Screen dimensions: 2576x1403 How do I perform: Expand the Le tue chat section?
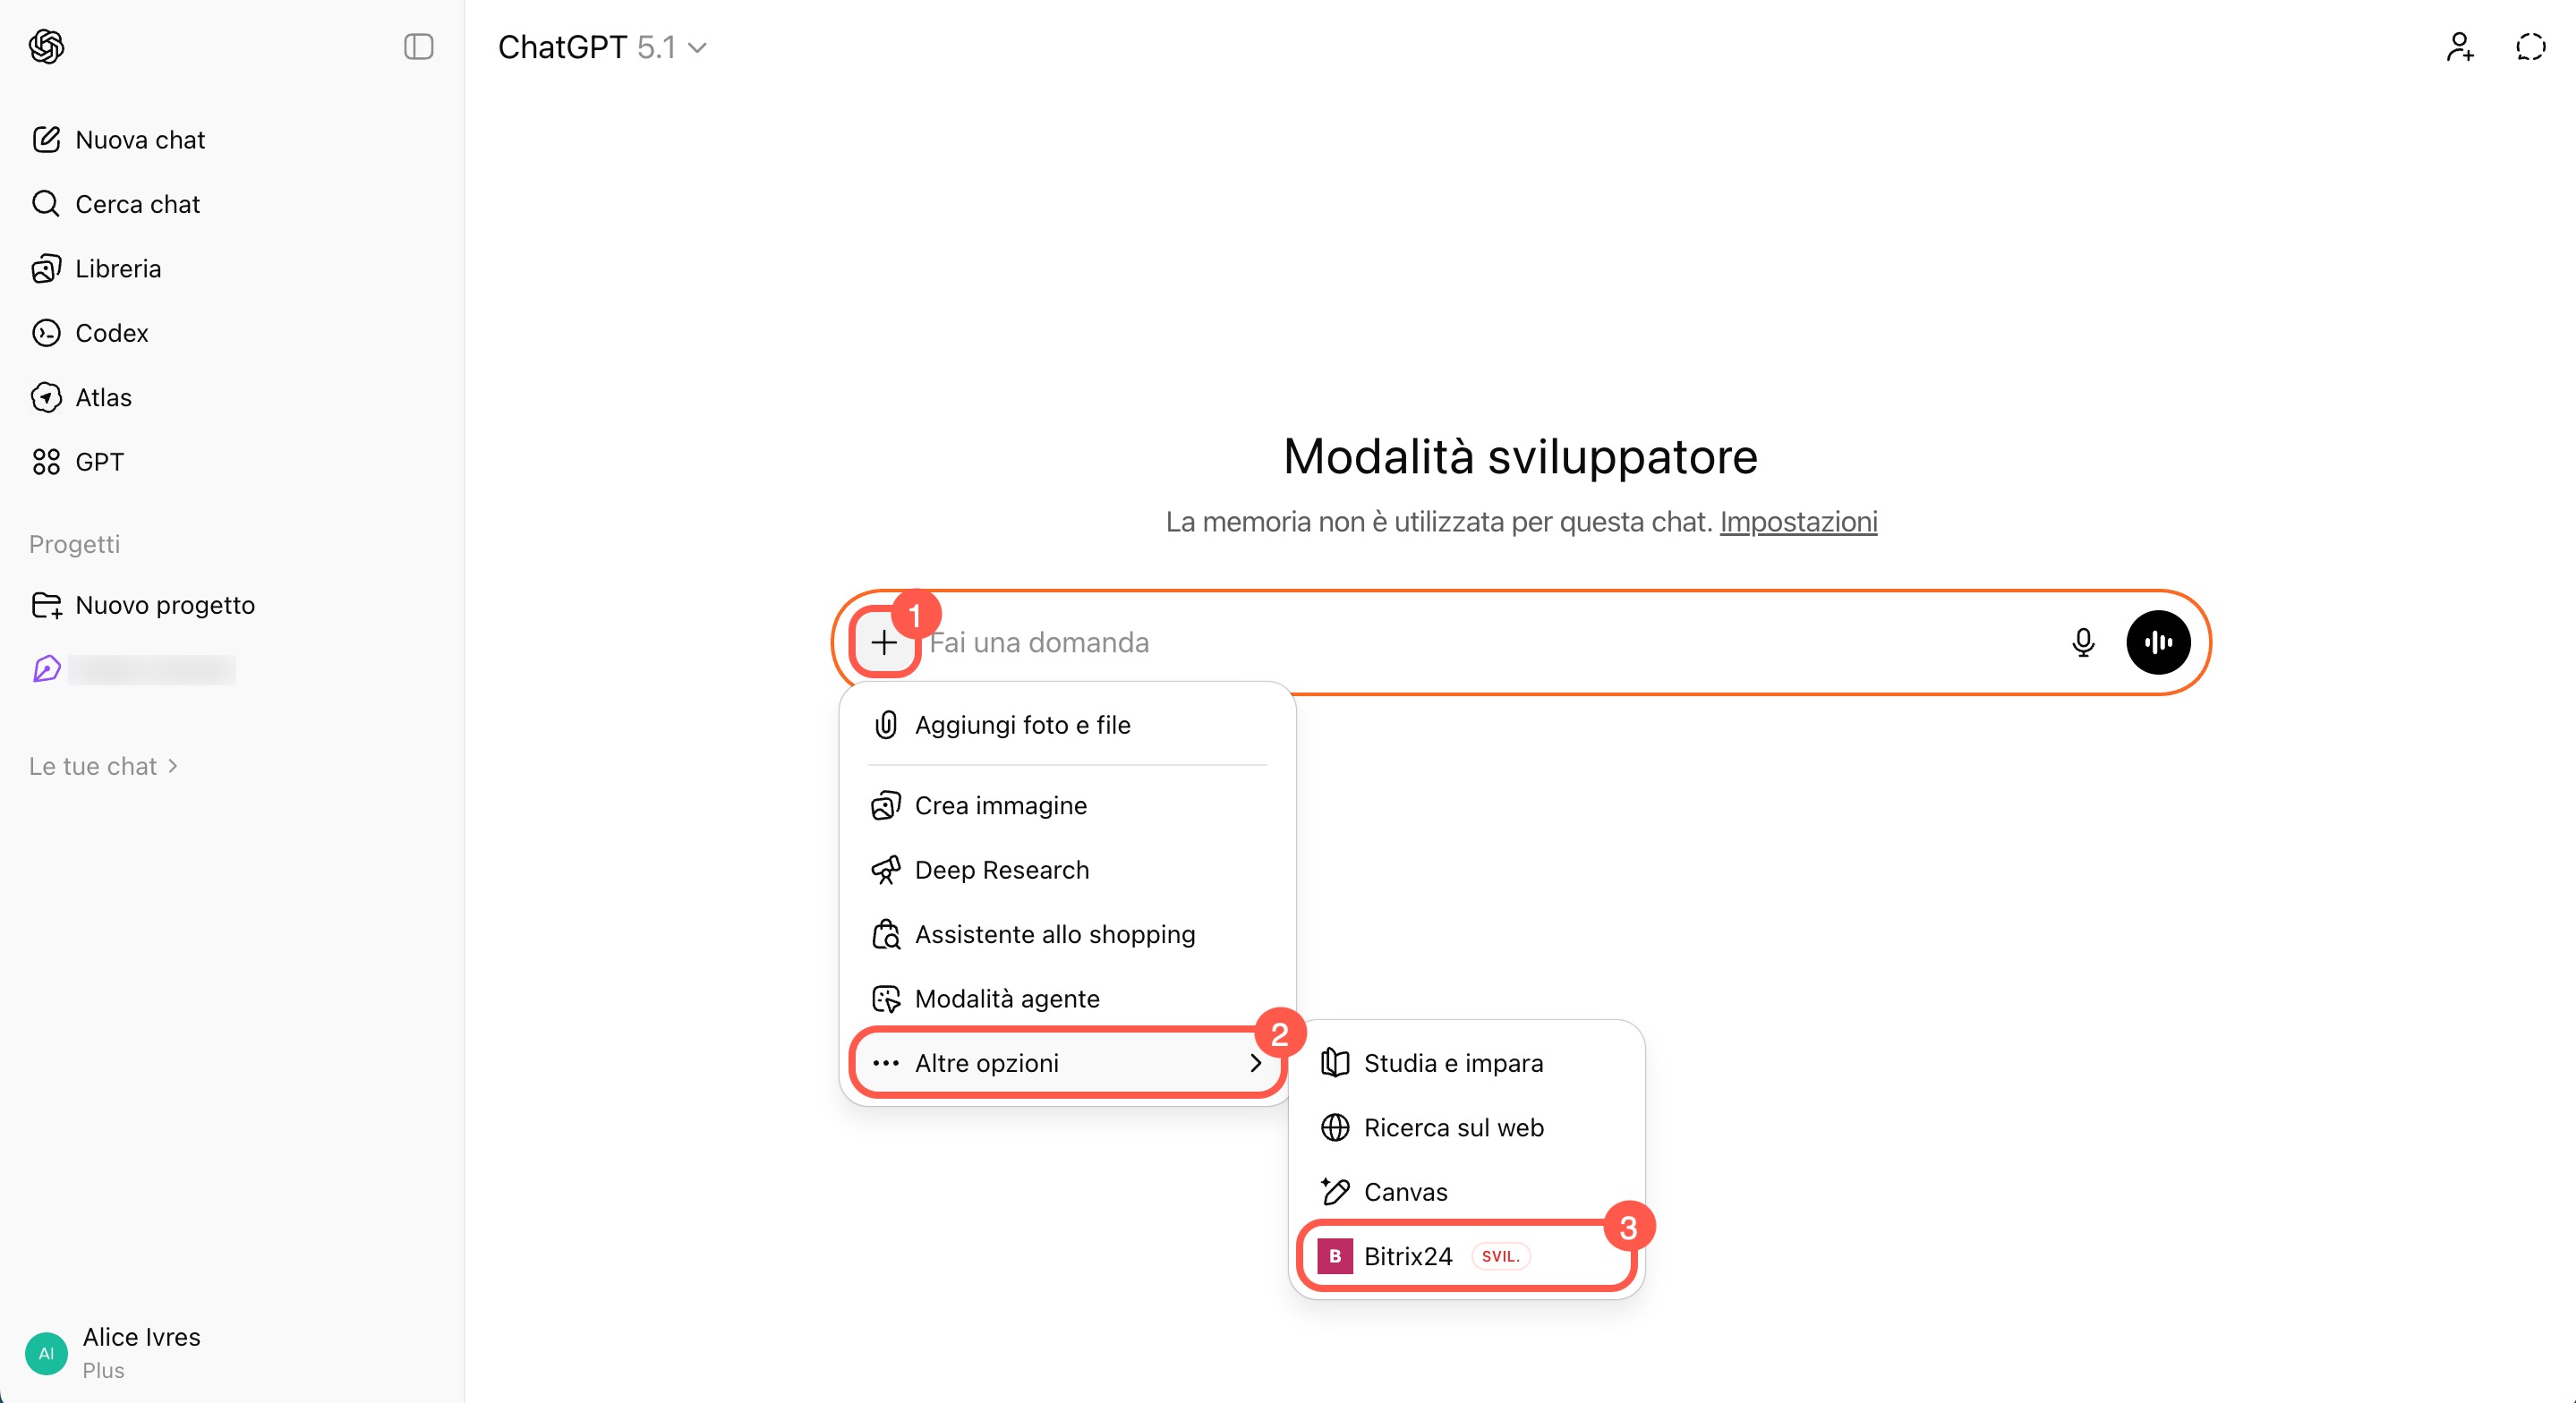(103, 766)
